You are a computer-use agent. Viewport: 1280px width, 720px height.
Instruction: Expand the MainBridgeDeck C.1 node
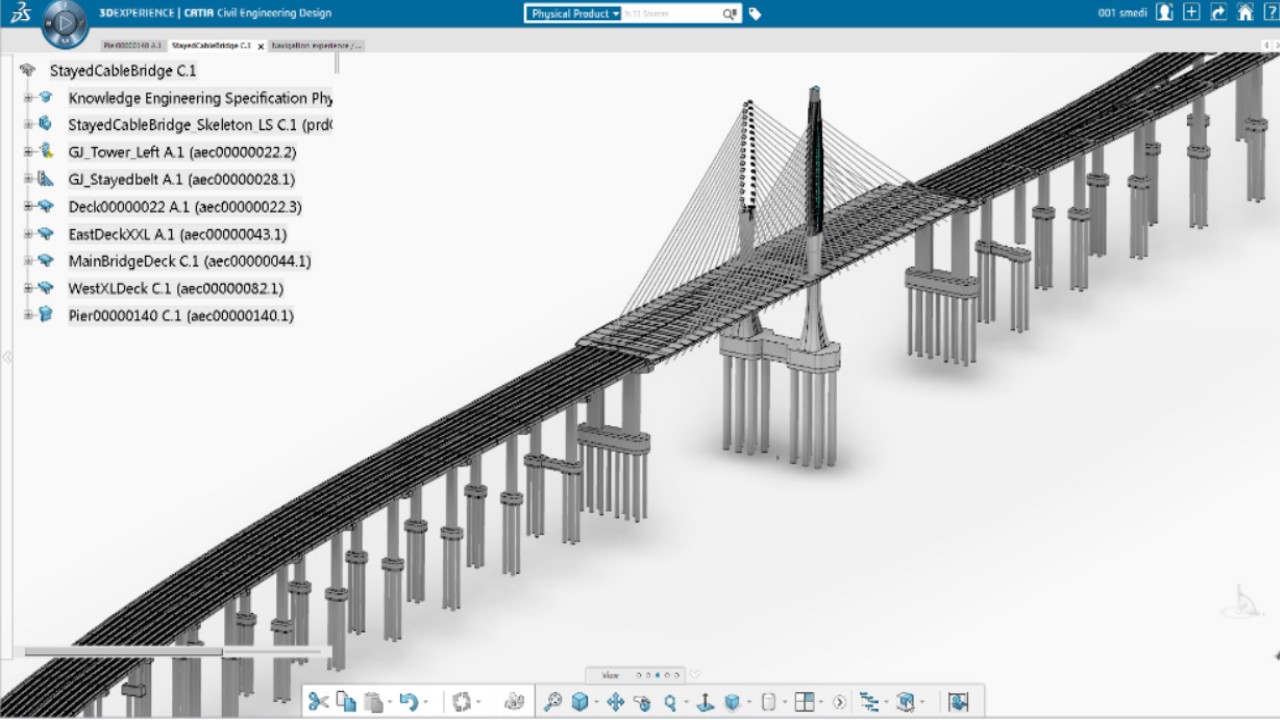(x=29, y=261)
